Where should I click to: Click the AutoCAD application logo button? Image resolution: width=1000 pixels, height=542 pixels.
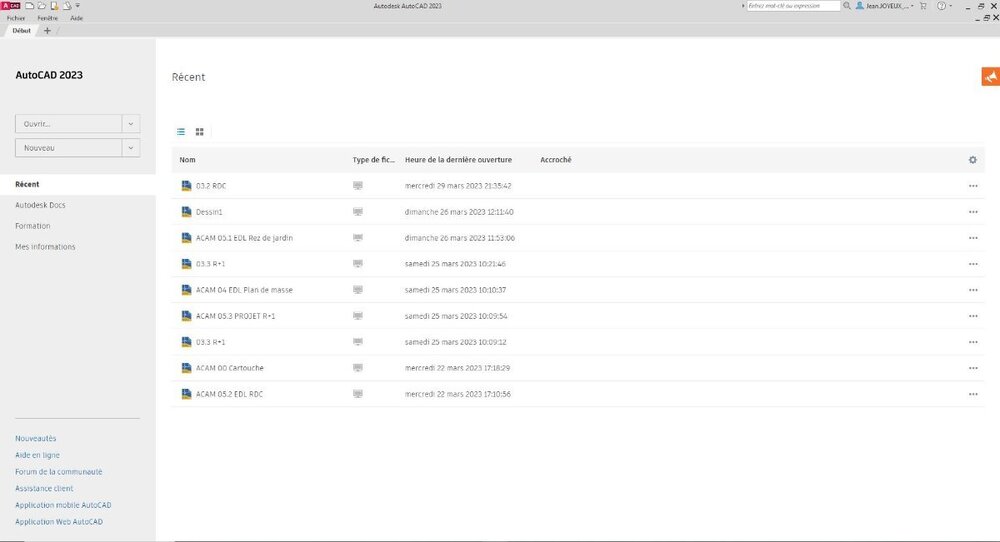(11, 6)
